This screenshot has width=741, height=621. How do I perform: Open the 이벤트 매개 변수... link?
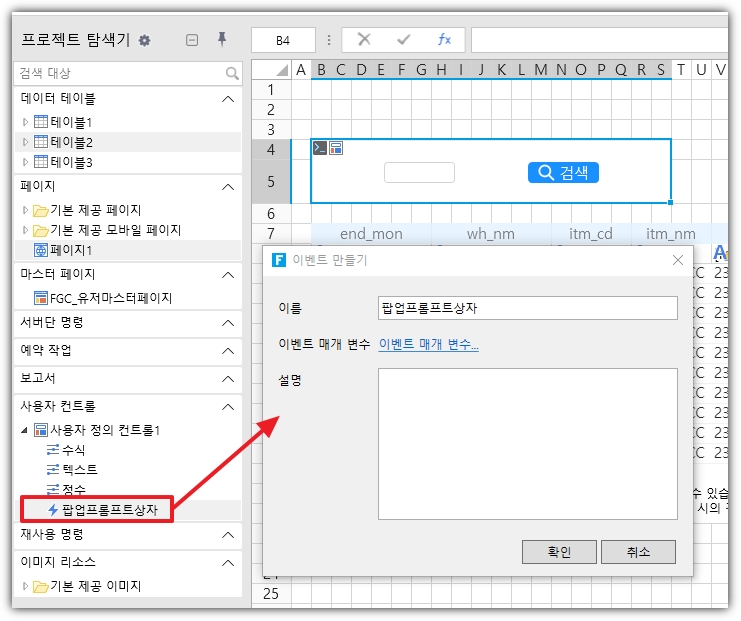(428, 345)
